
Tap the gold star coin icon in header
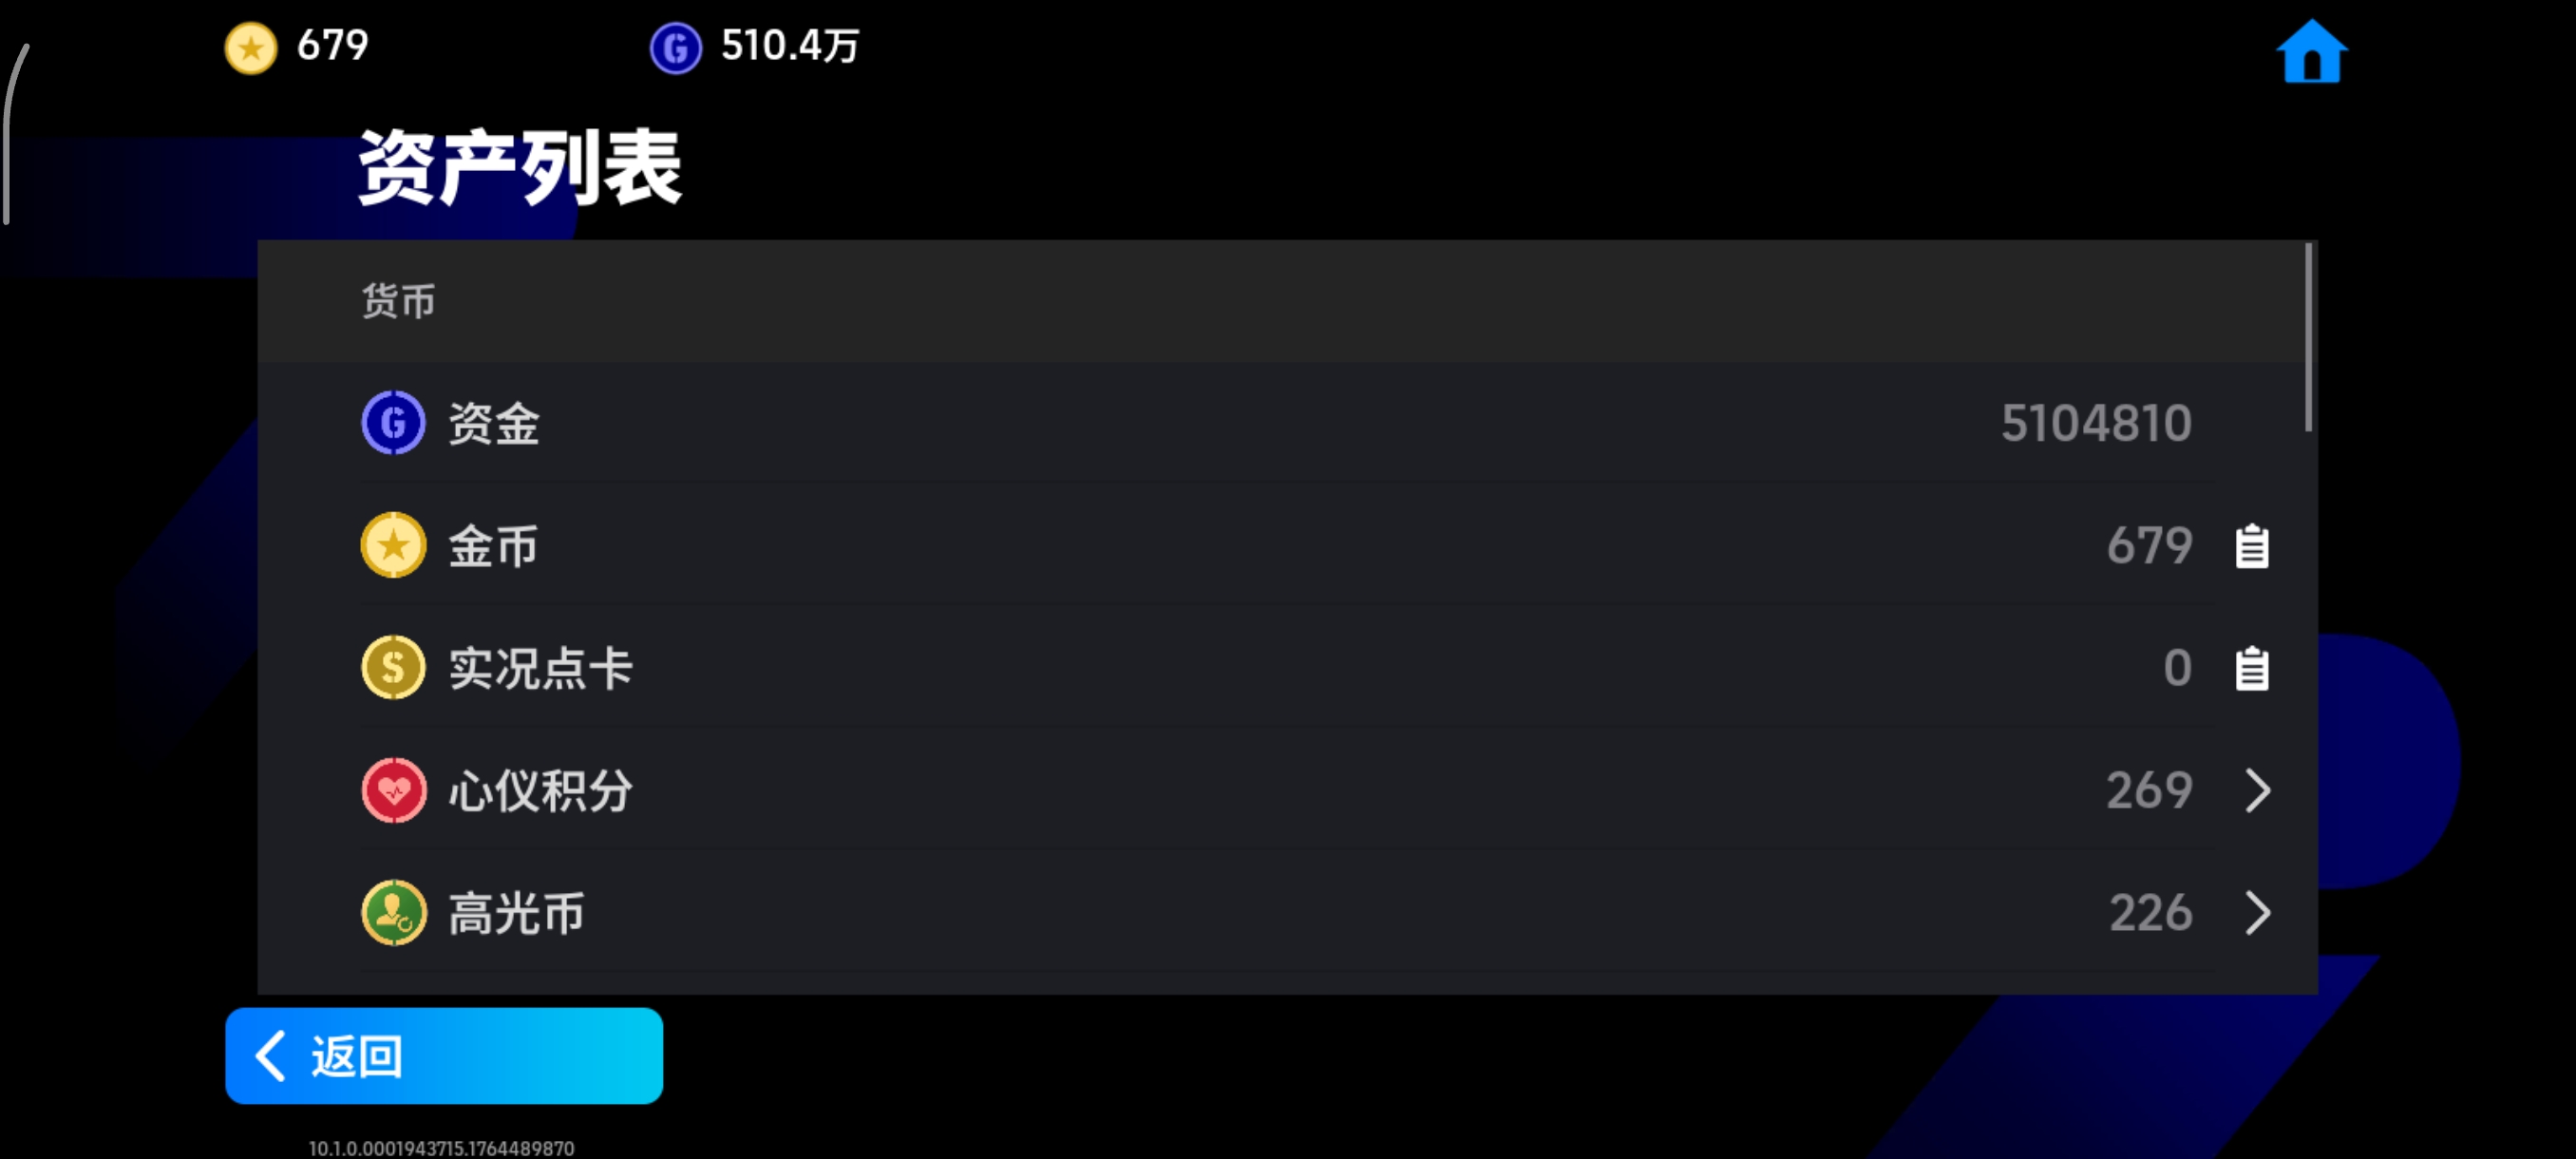pos(251,48)
